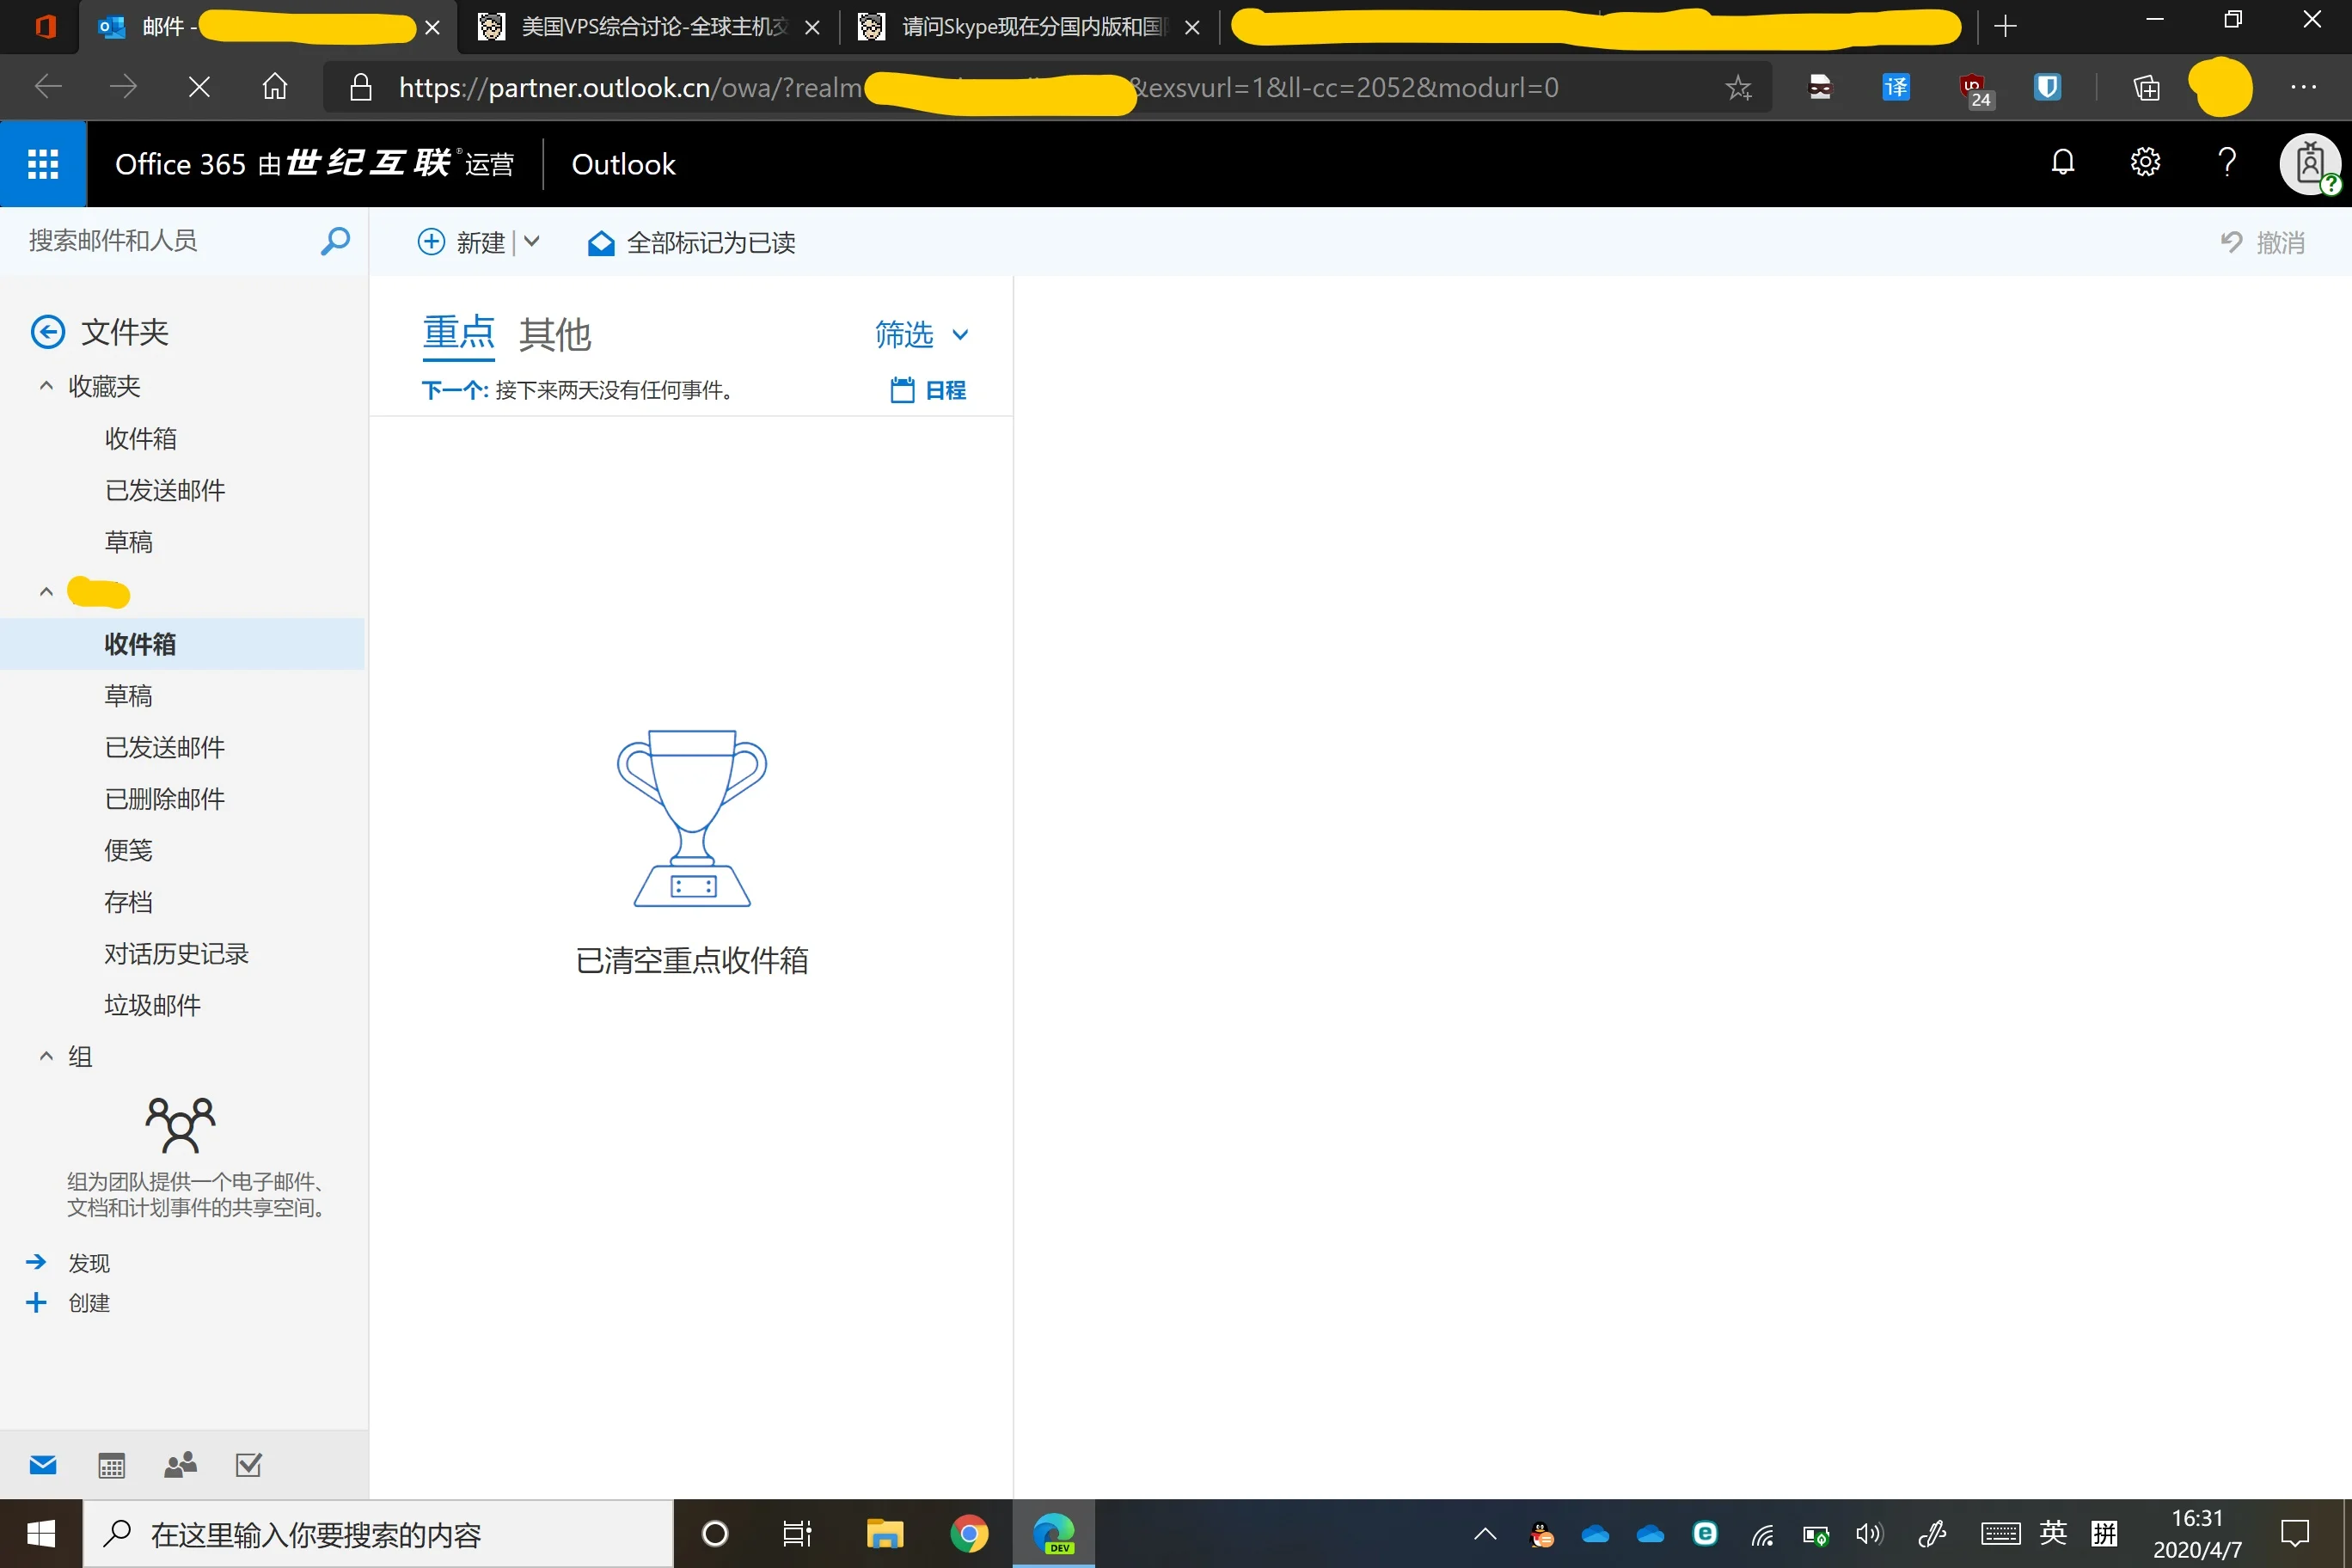The width and height of the screenshot is (2352, 1568).
Task: Expand the 新建 dropdown arrow
Action: click(532, 242)
